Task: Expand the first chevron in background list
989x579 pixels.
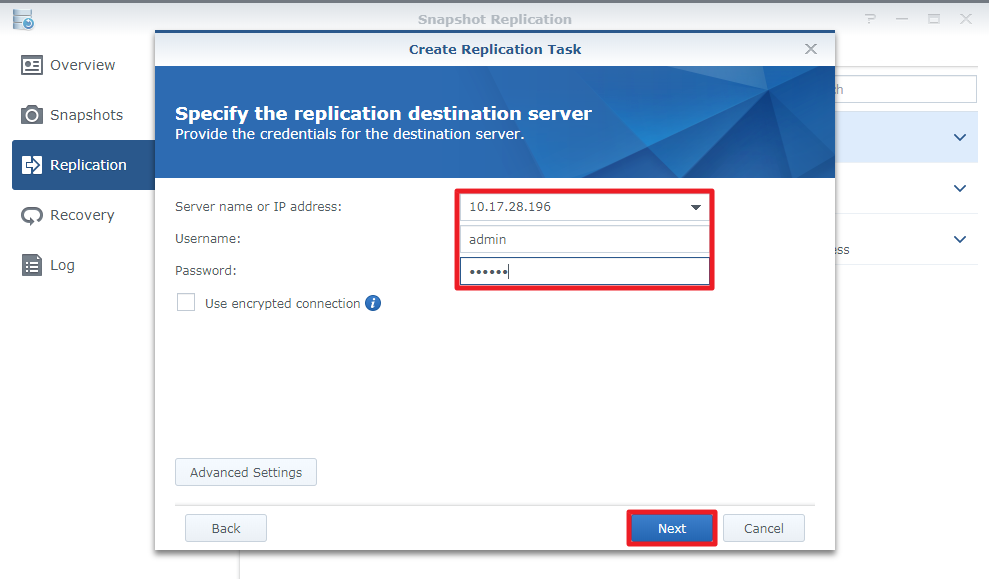Action: (x=960, y=137)
